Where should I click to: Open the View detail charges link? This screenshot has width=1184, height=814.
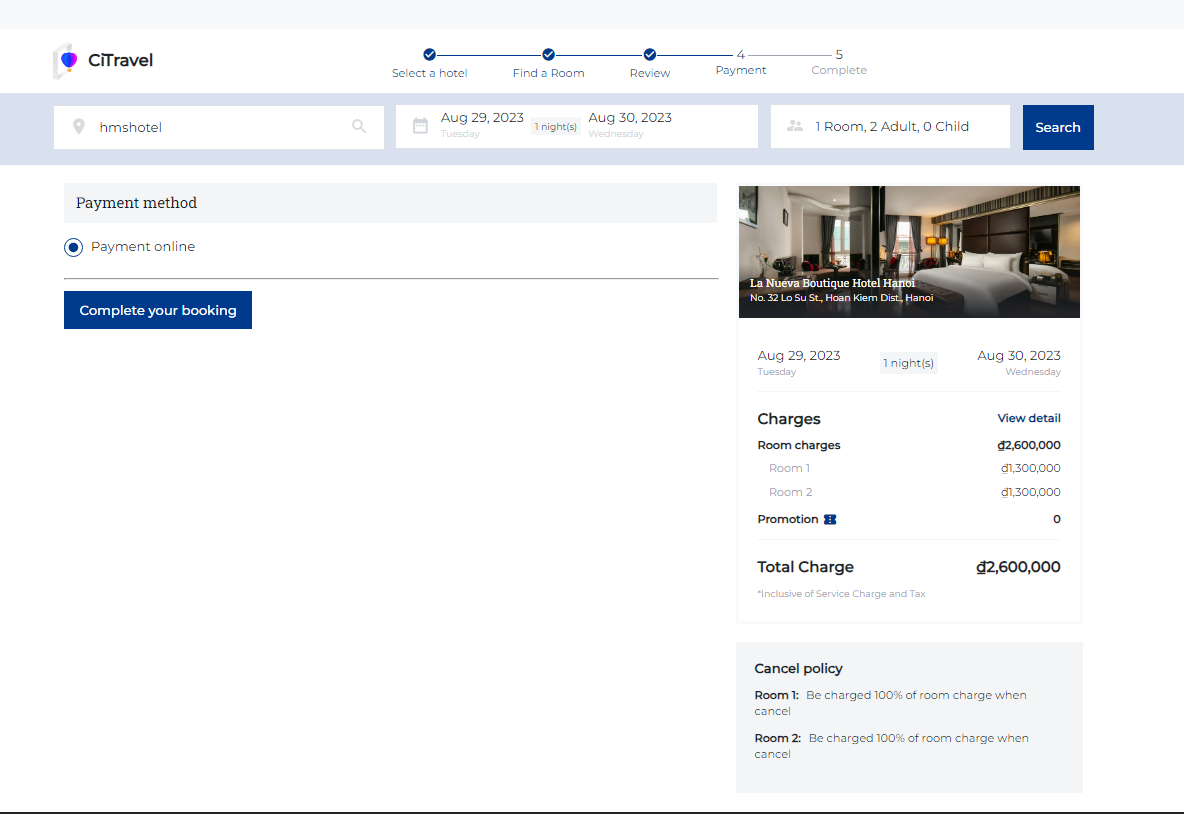point(1028,418)
